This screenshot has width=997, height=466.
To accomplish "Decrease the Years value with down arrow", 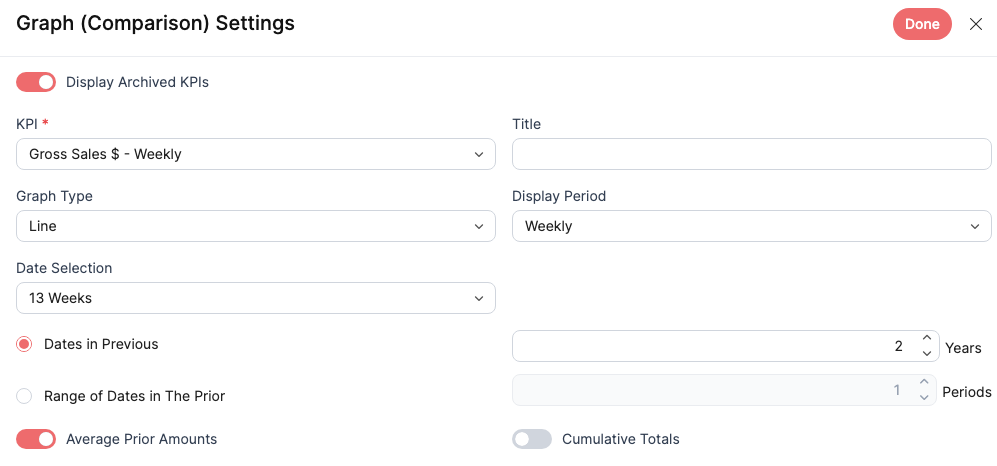I will click(x=927, y=353).
